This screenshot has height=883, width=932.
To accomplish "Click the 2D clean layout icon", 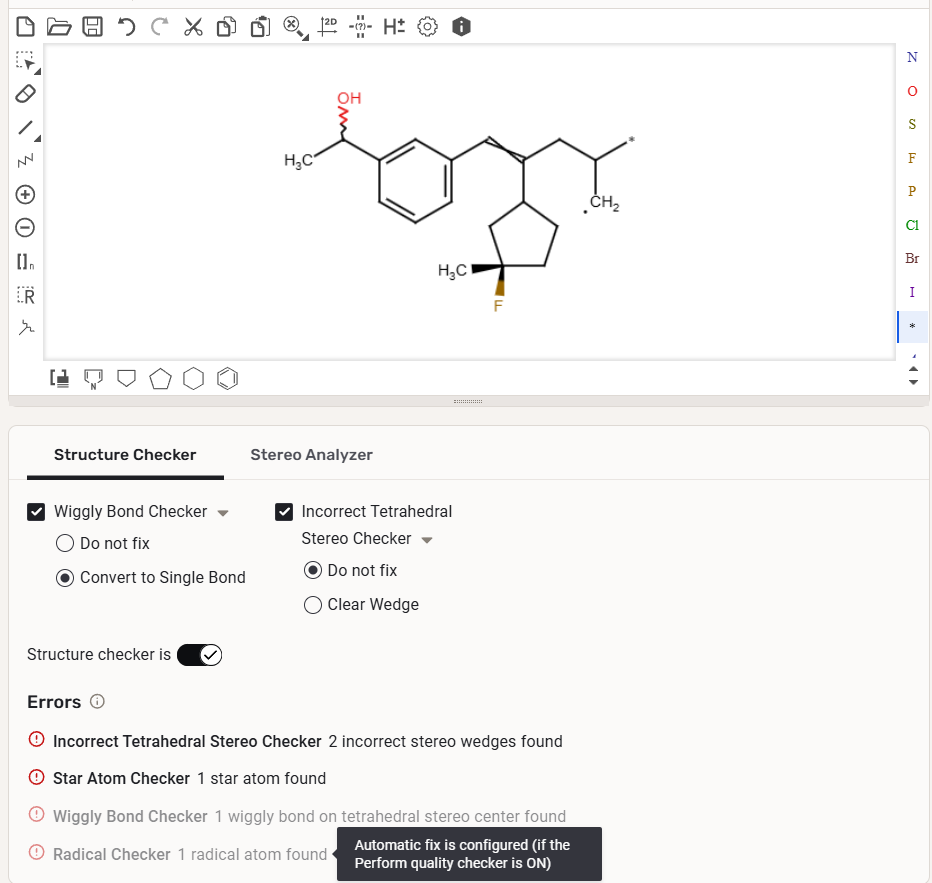I will tap(327, 27).
